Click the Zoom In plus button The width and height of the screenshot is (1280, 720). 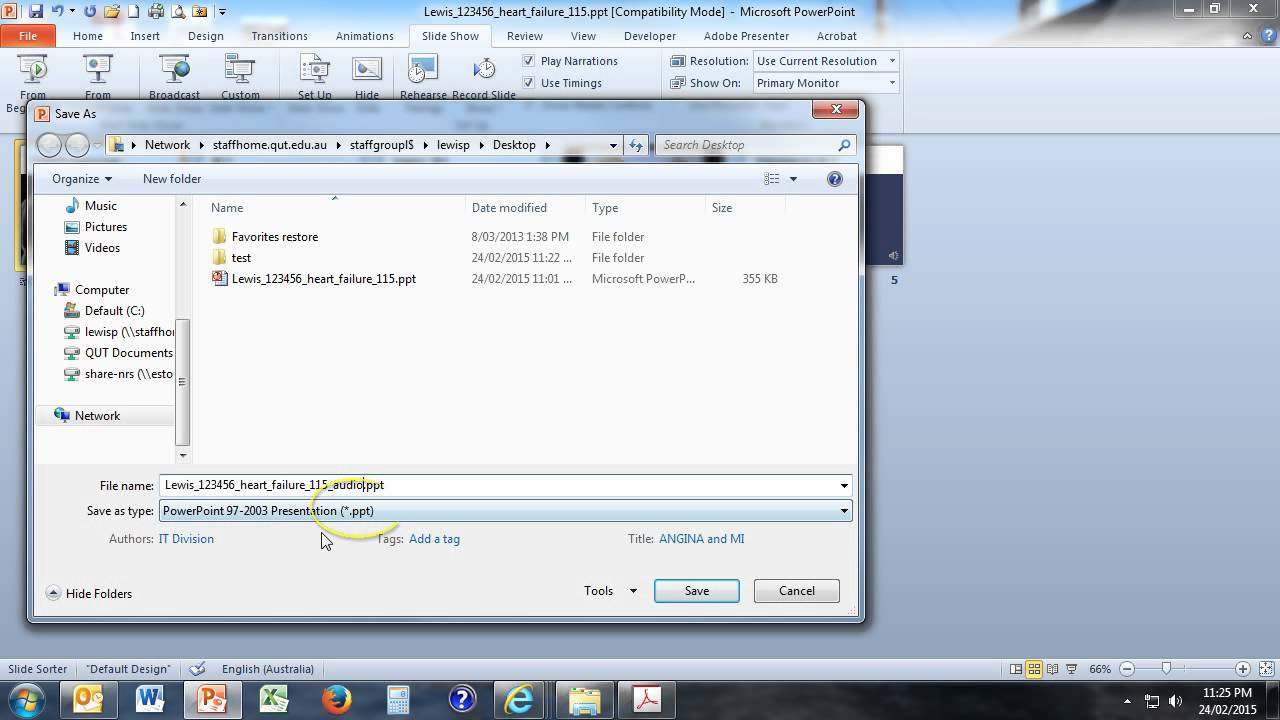tap(1243, 669)
